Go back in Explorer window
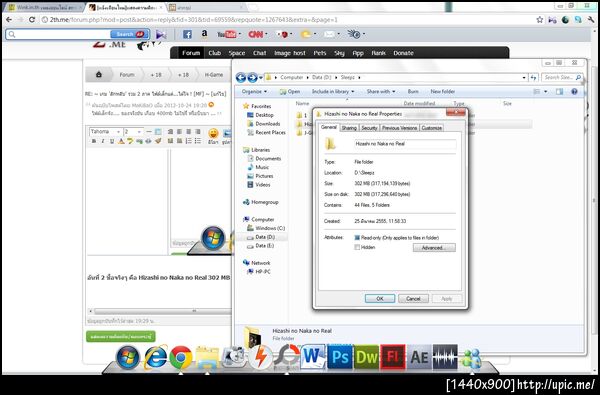 (241, 78)
